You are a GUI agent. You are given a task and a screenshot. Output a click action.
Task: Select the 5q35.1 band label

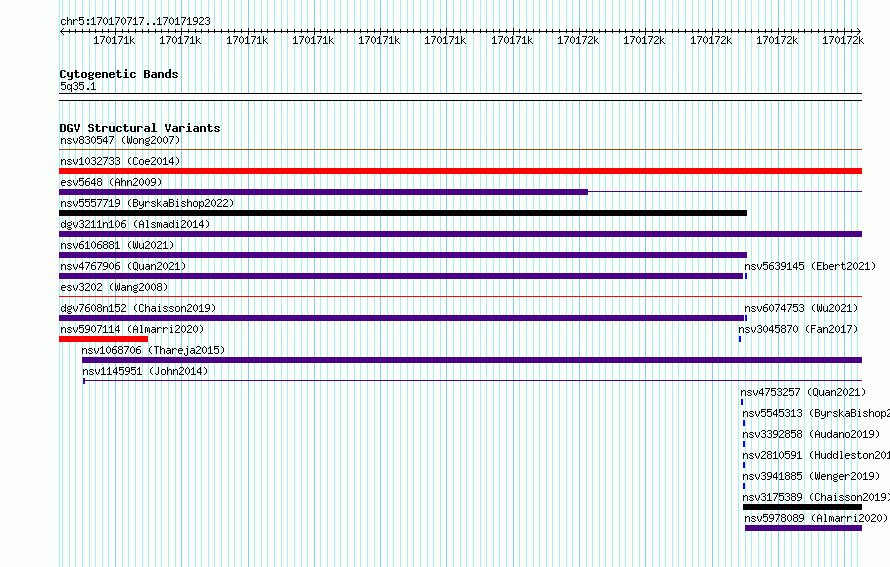78,86
